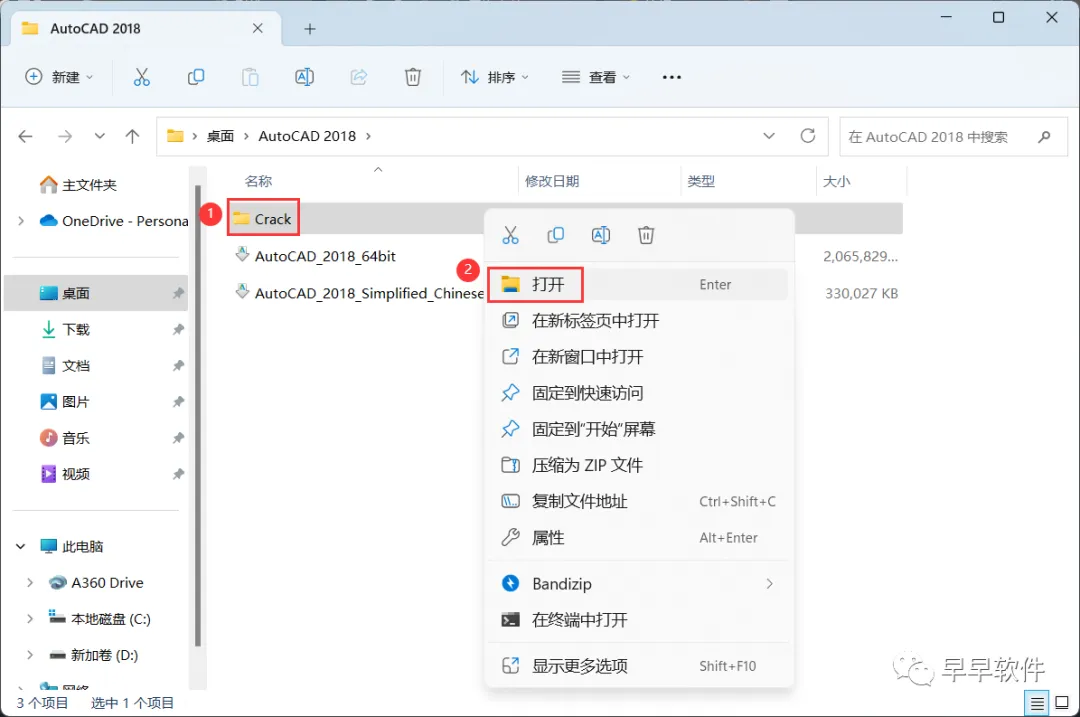1080x717 pixels.
Task: Select 固定到快速访问
Action: (638, 393)
